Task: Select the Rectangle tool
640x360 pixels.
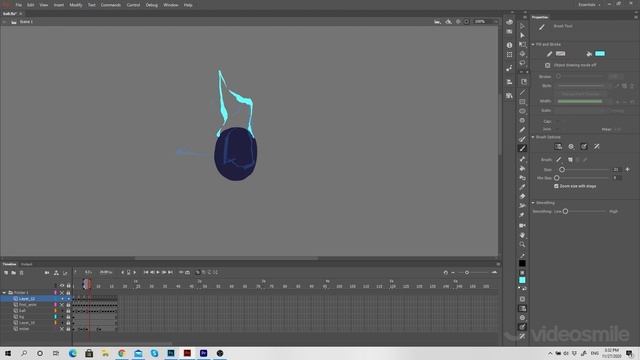Action: point(522,102)
